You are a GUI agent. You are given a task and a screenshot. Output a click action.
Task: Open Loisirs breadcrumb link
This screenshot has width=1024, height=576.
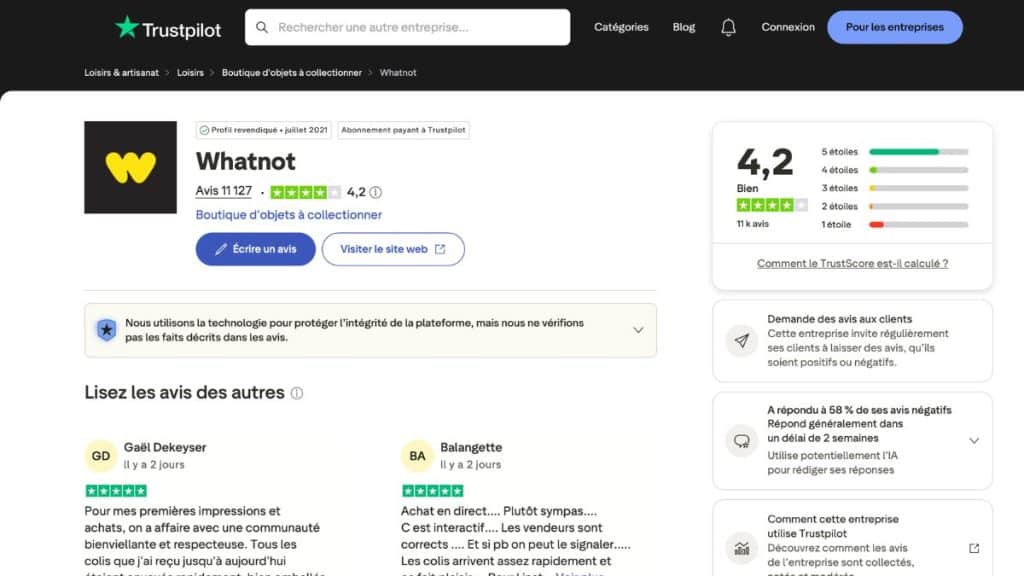click(190, 72)
